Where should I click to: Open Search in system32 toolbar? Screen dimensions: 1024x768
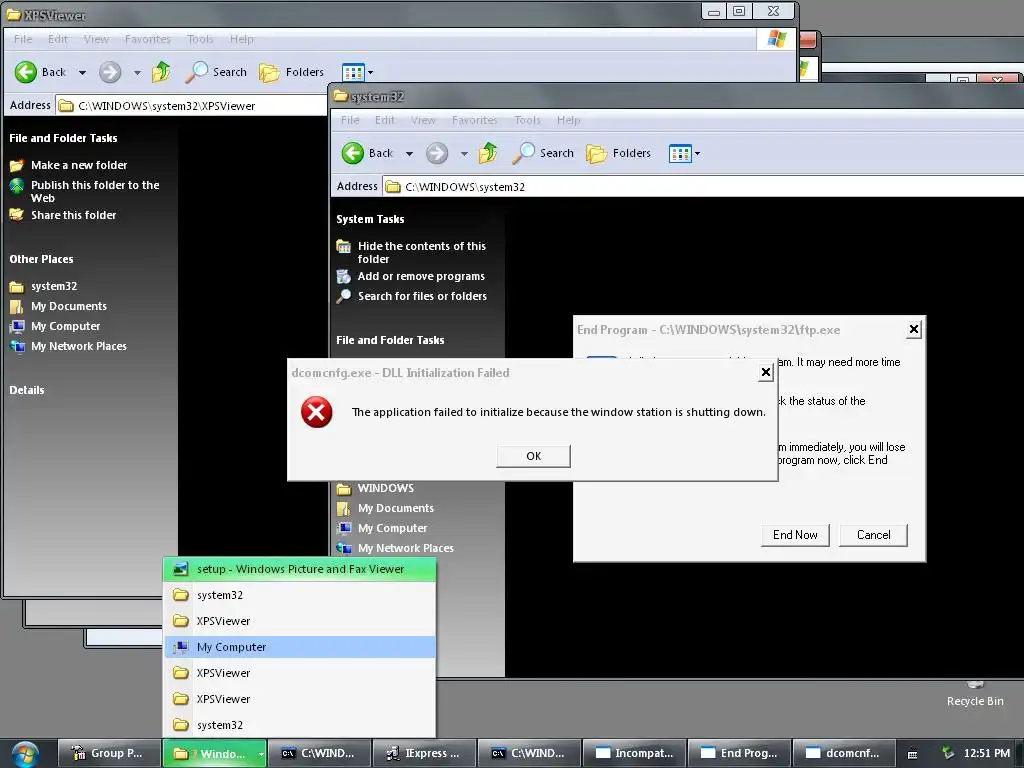543,153
